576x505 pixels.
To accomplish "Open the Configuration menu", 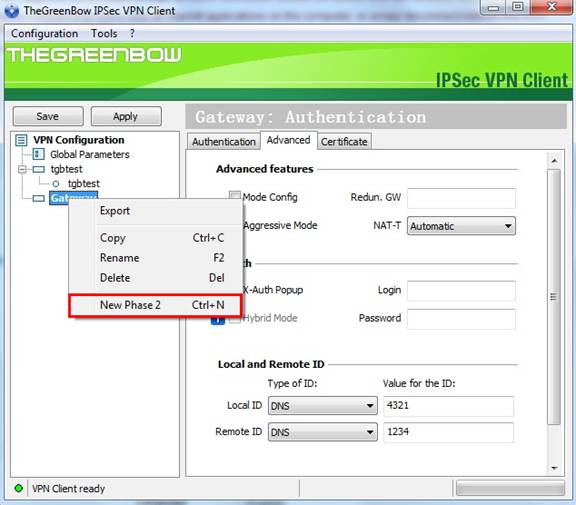I will 44,33.
